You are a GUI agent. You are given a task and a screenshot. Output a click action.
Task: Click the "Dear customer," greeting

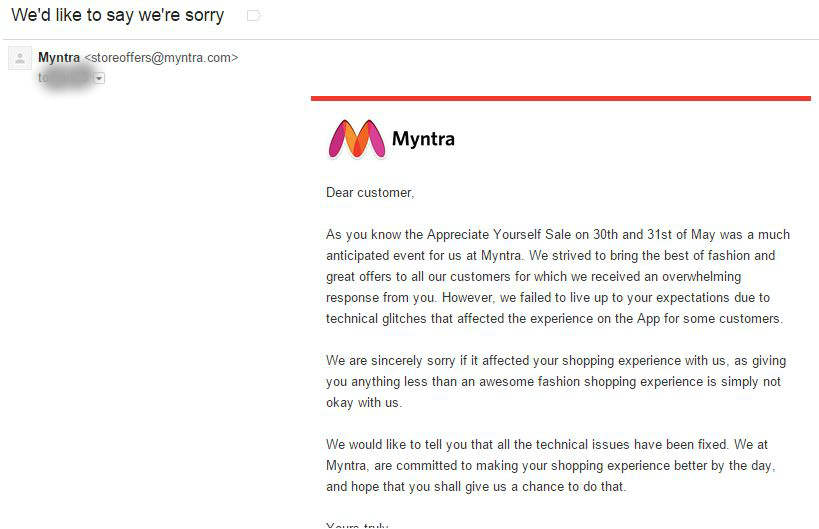tap(369, 192)
